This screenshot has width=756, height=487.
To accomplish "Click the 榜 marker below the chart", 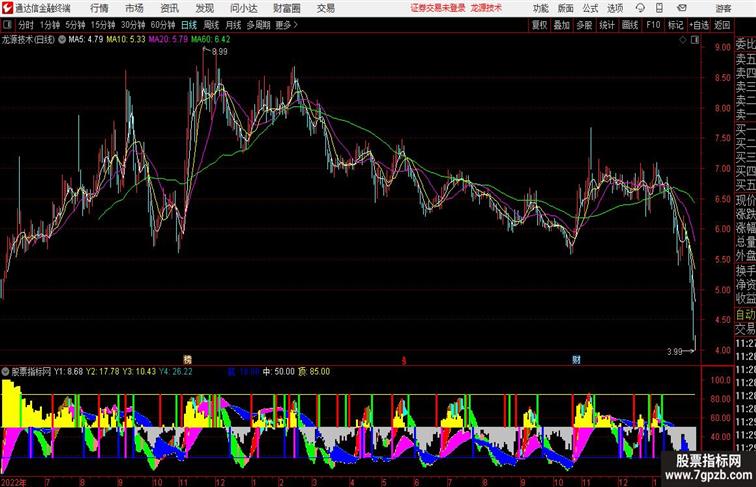I will tap(185, 358).
